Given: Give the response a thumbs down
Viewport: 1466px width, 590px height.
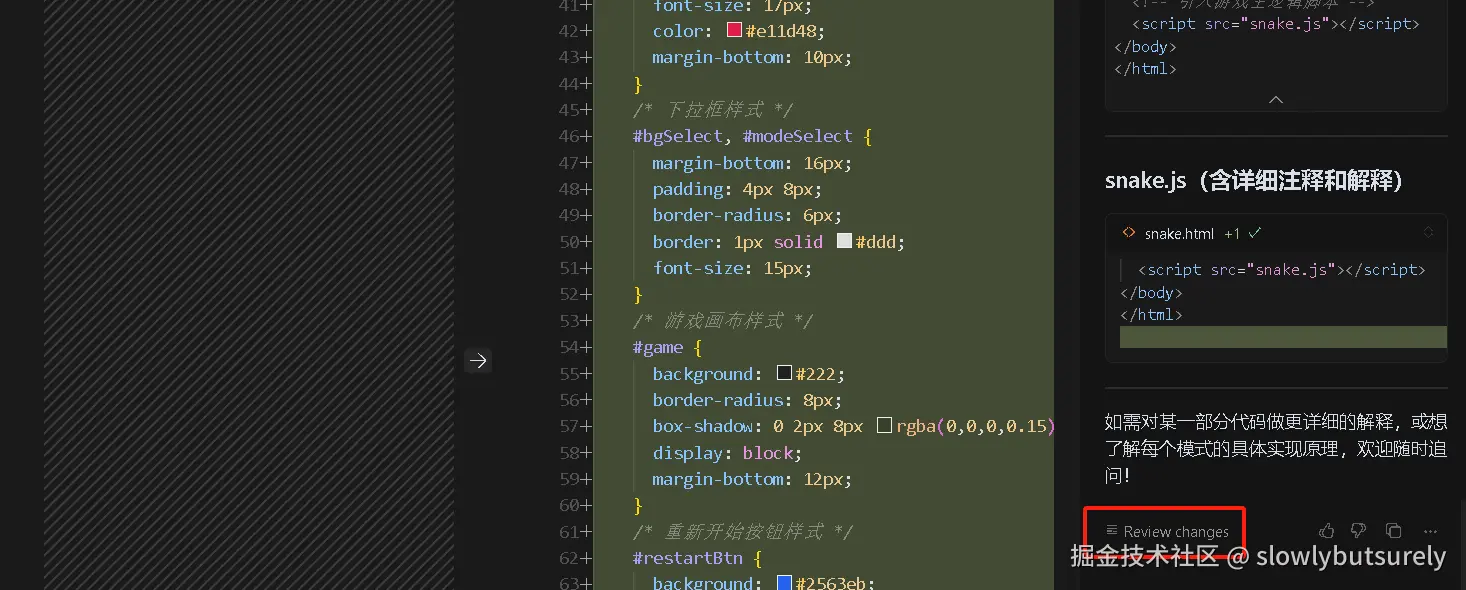Looking at the screenshot, I should point(1358,531).
